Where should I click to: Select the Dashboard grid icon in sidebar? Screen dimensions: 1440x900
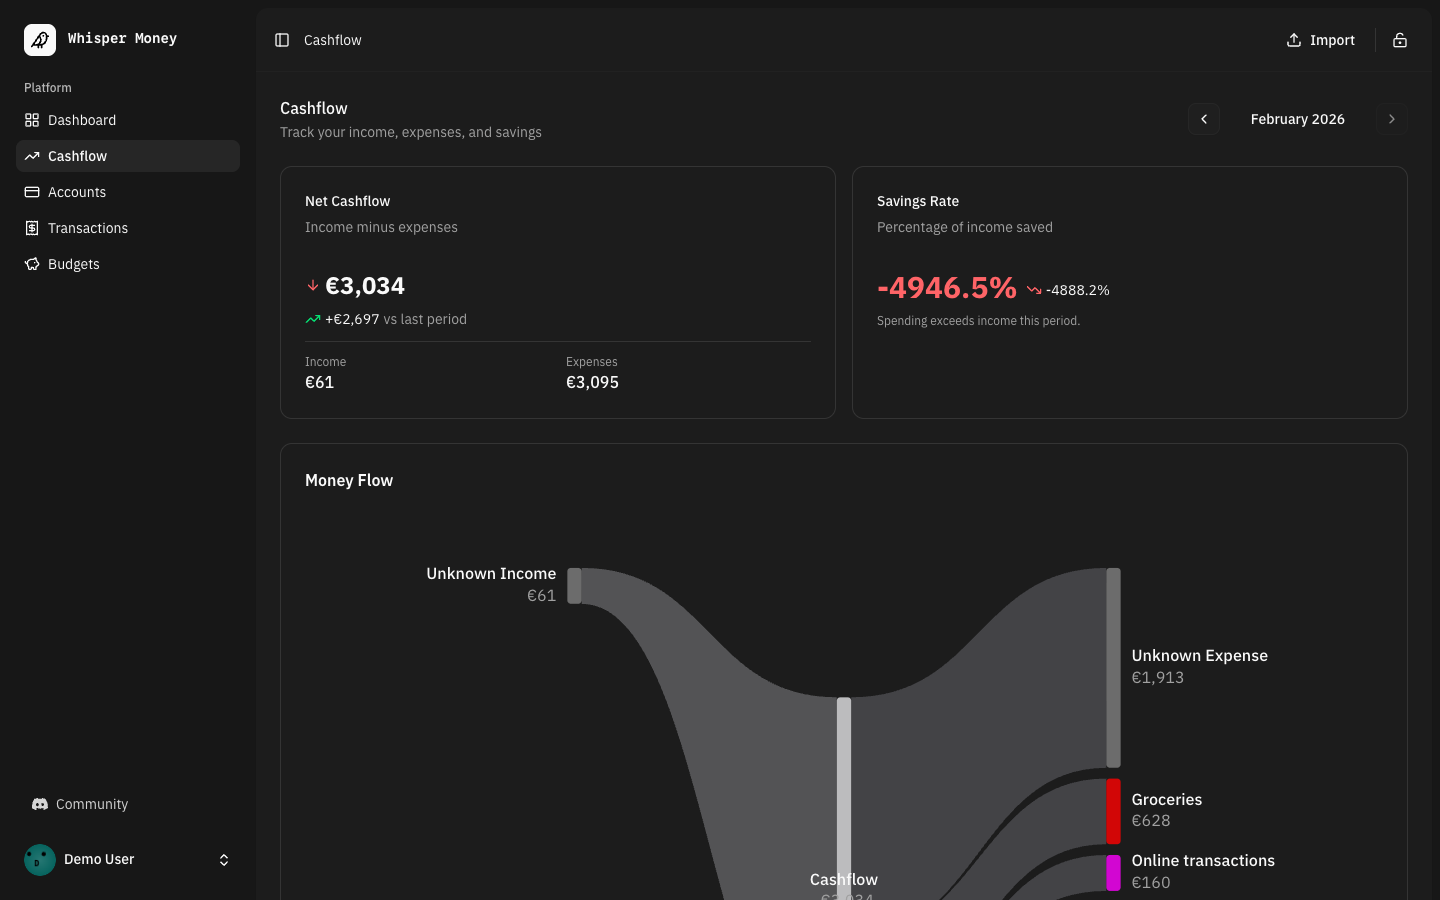point(32,120)
